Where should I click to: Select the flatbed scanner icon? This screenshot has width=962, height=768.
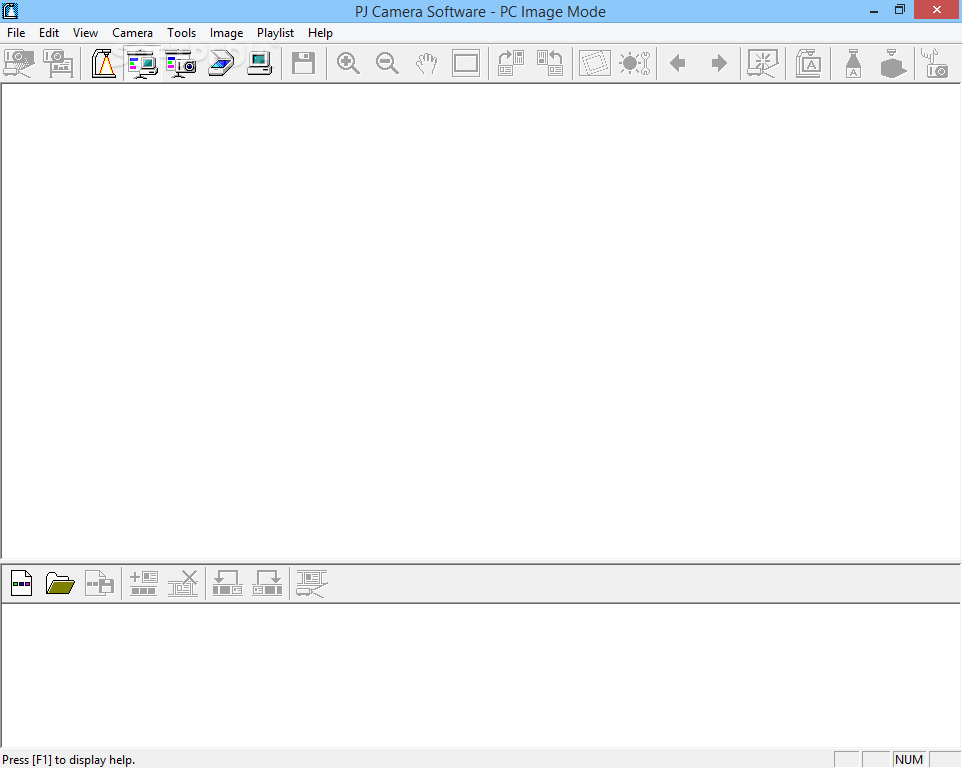click(221, 63)
